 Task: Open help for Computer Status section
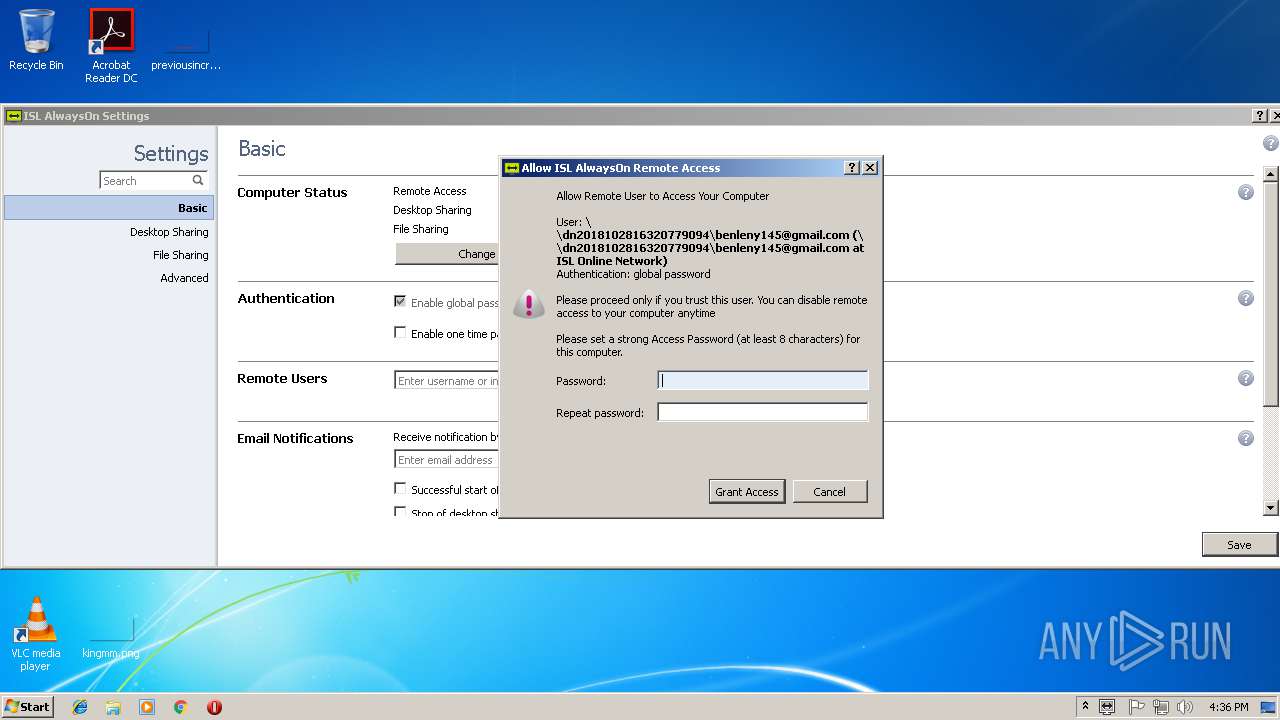tap(1246, 192)
